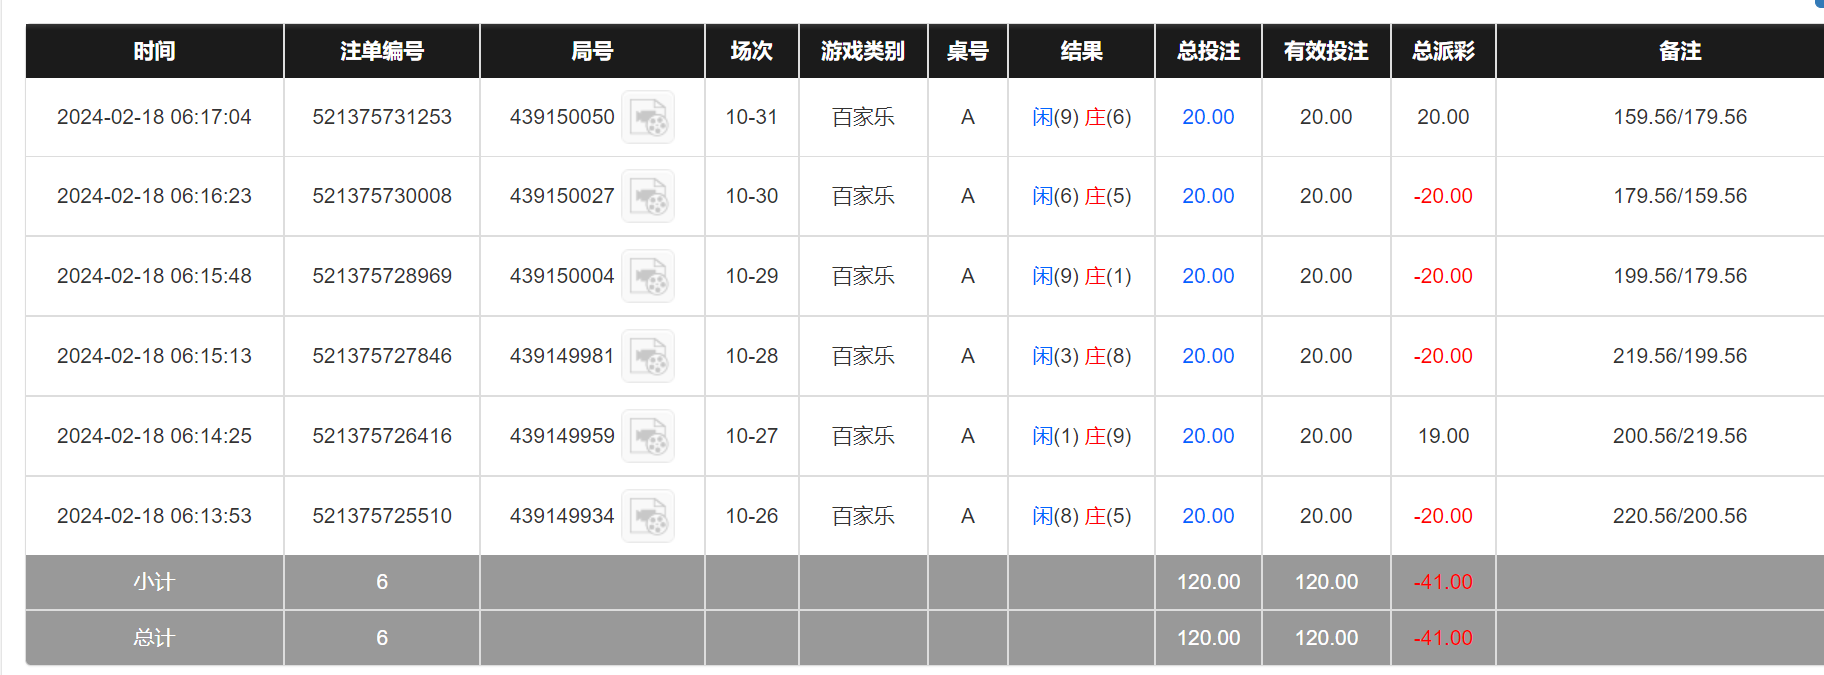Screen dimensions: 1824x675
Task: Click round number 439149959
Action: click(562, 436)
